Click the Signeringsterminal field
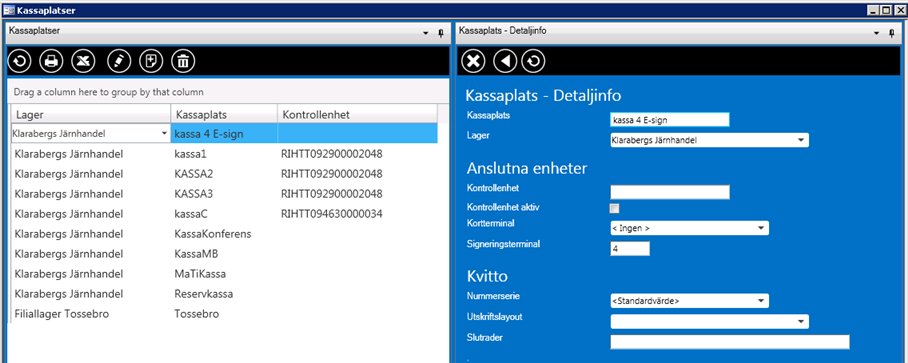The height and width of the screenshot is (363, 908). coord(630,248)
